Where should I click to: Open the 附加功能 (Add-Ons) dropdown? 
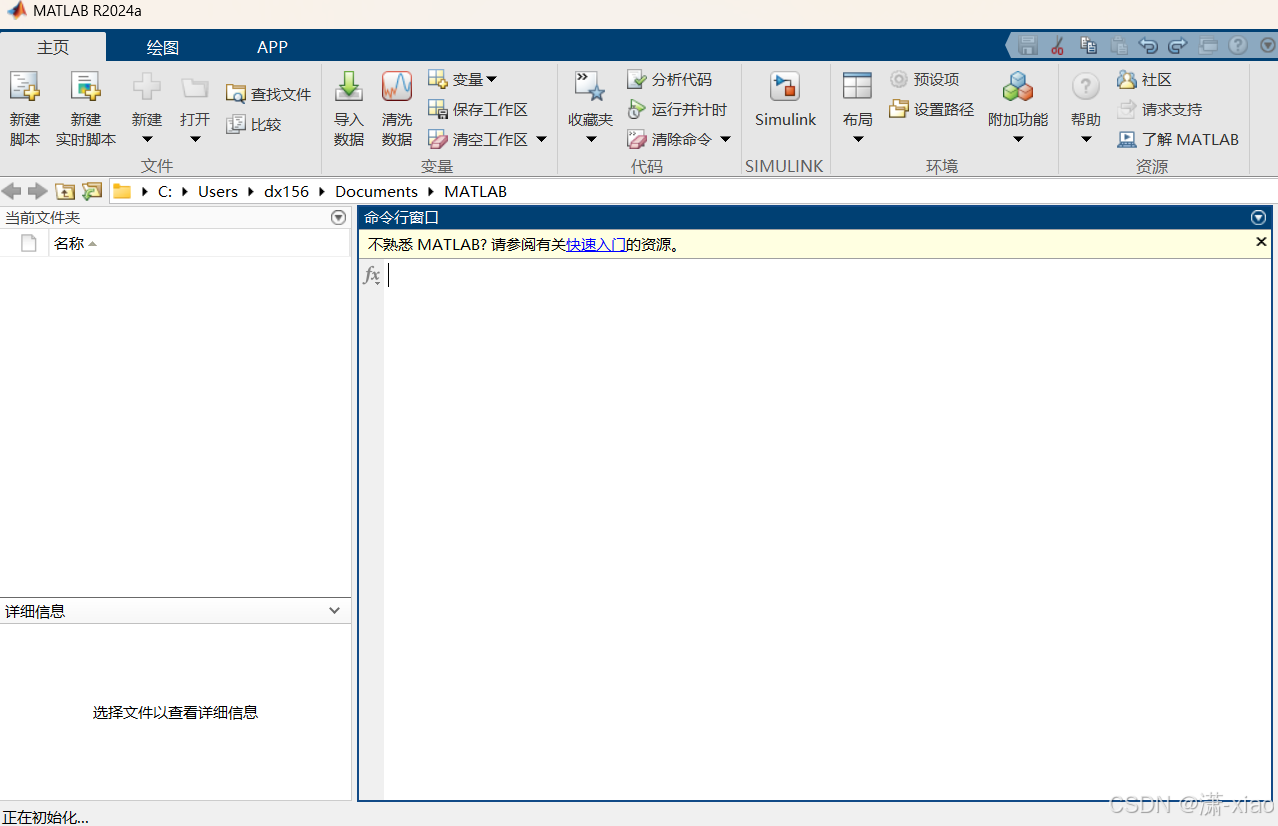coord(1018,139)
